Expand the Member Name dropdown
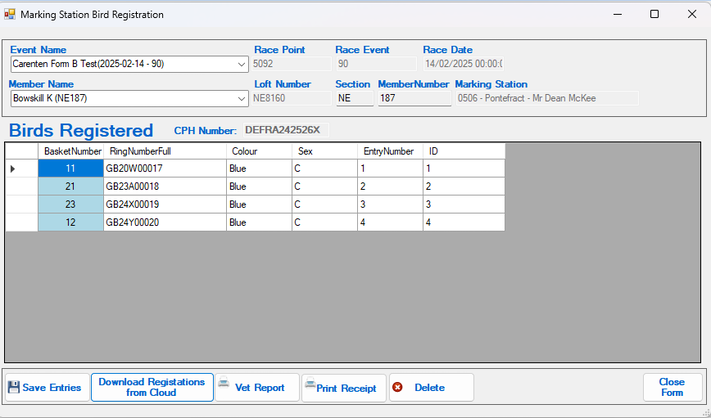 [x=242, y=98]
